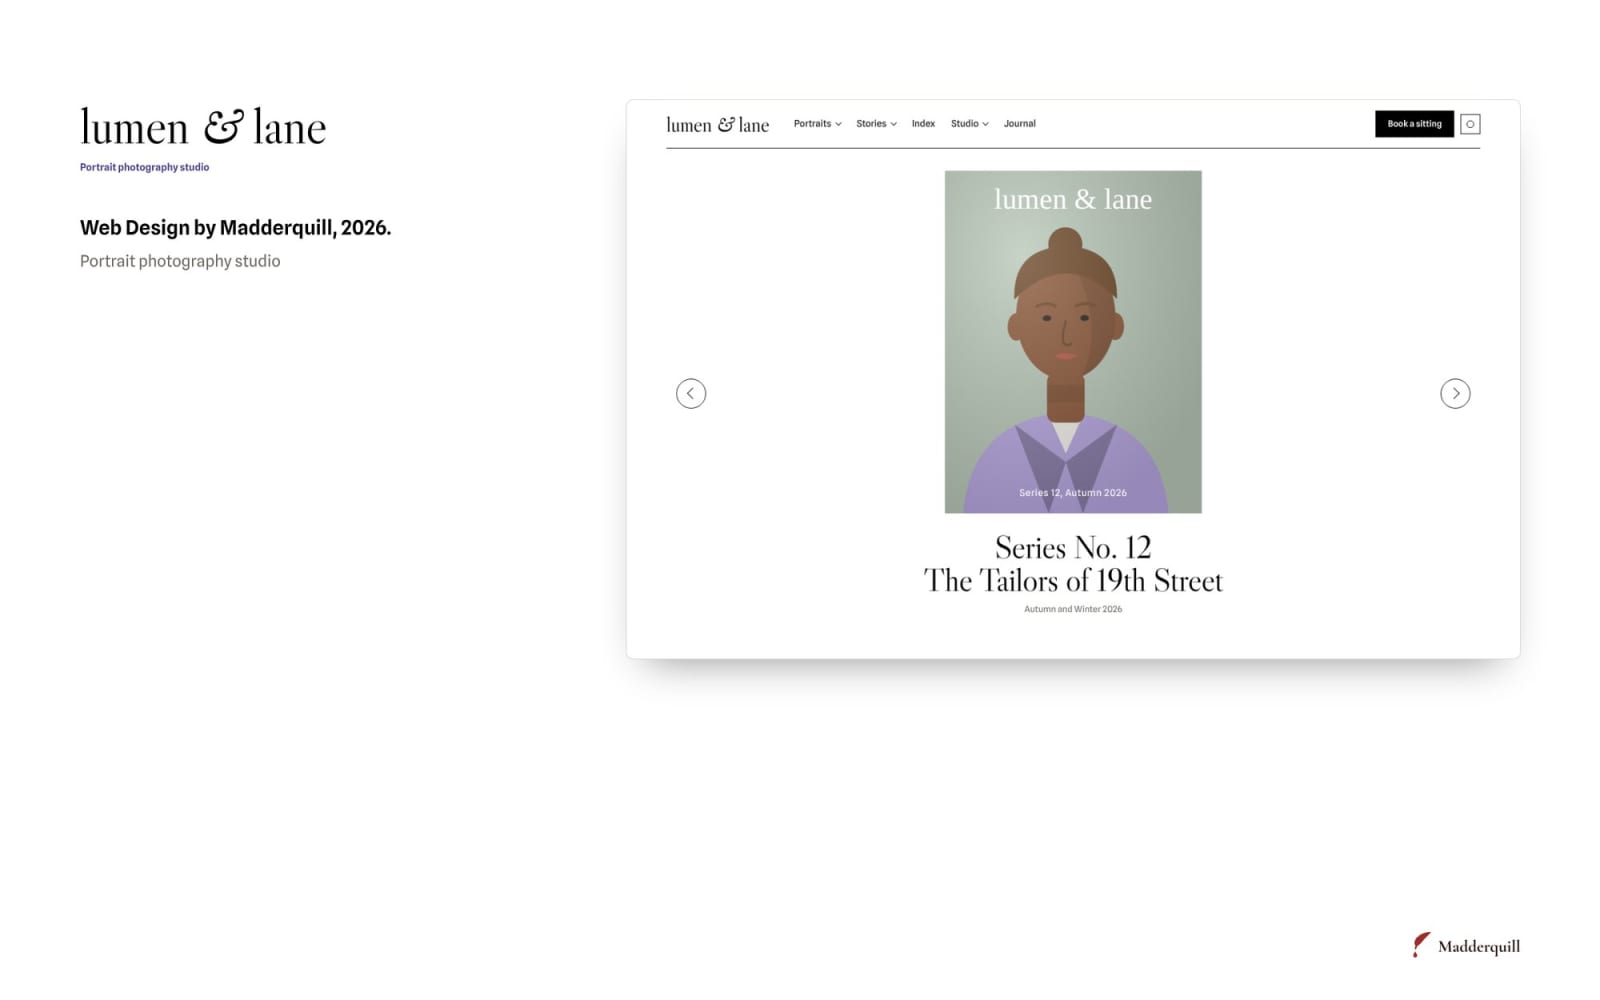Click the 'Series No. 12' heading

pos(1073,547)
